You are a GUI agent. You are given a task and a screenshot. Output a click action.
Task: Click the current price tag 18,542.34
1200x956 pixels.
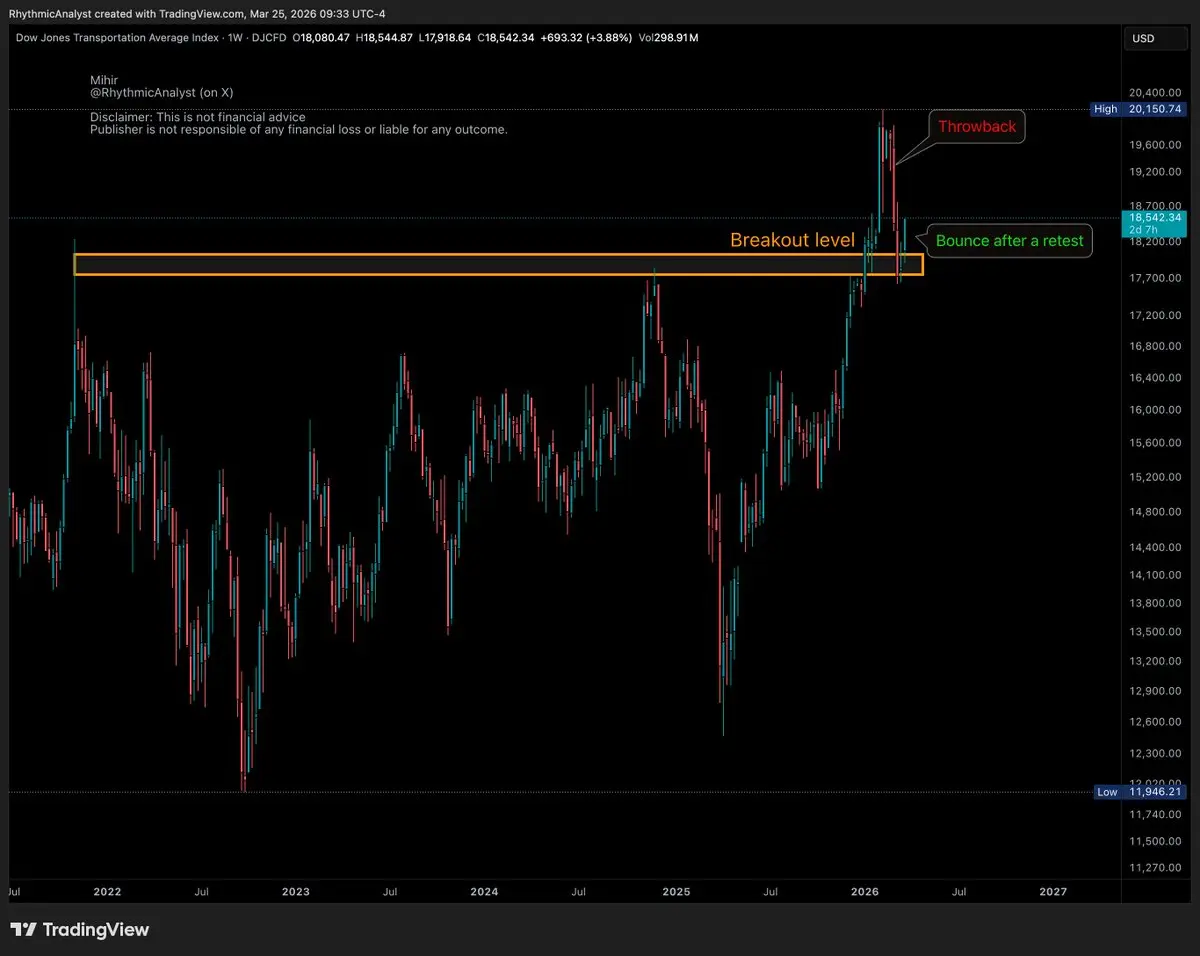click(x=1154, y=223)
